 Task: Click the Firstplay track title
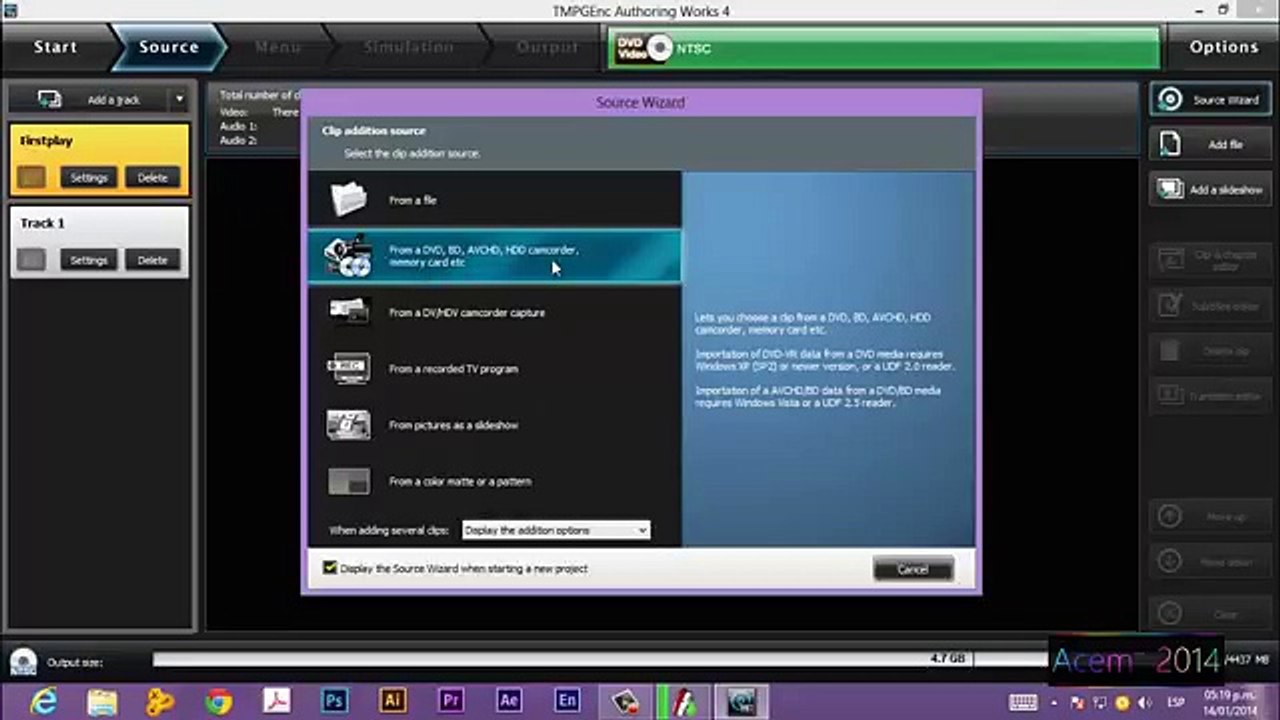[47, 141]
